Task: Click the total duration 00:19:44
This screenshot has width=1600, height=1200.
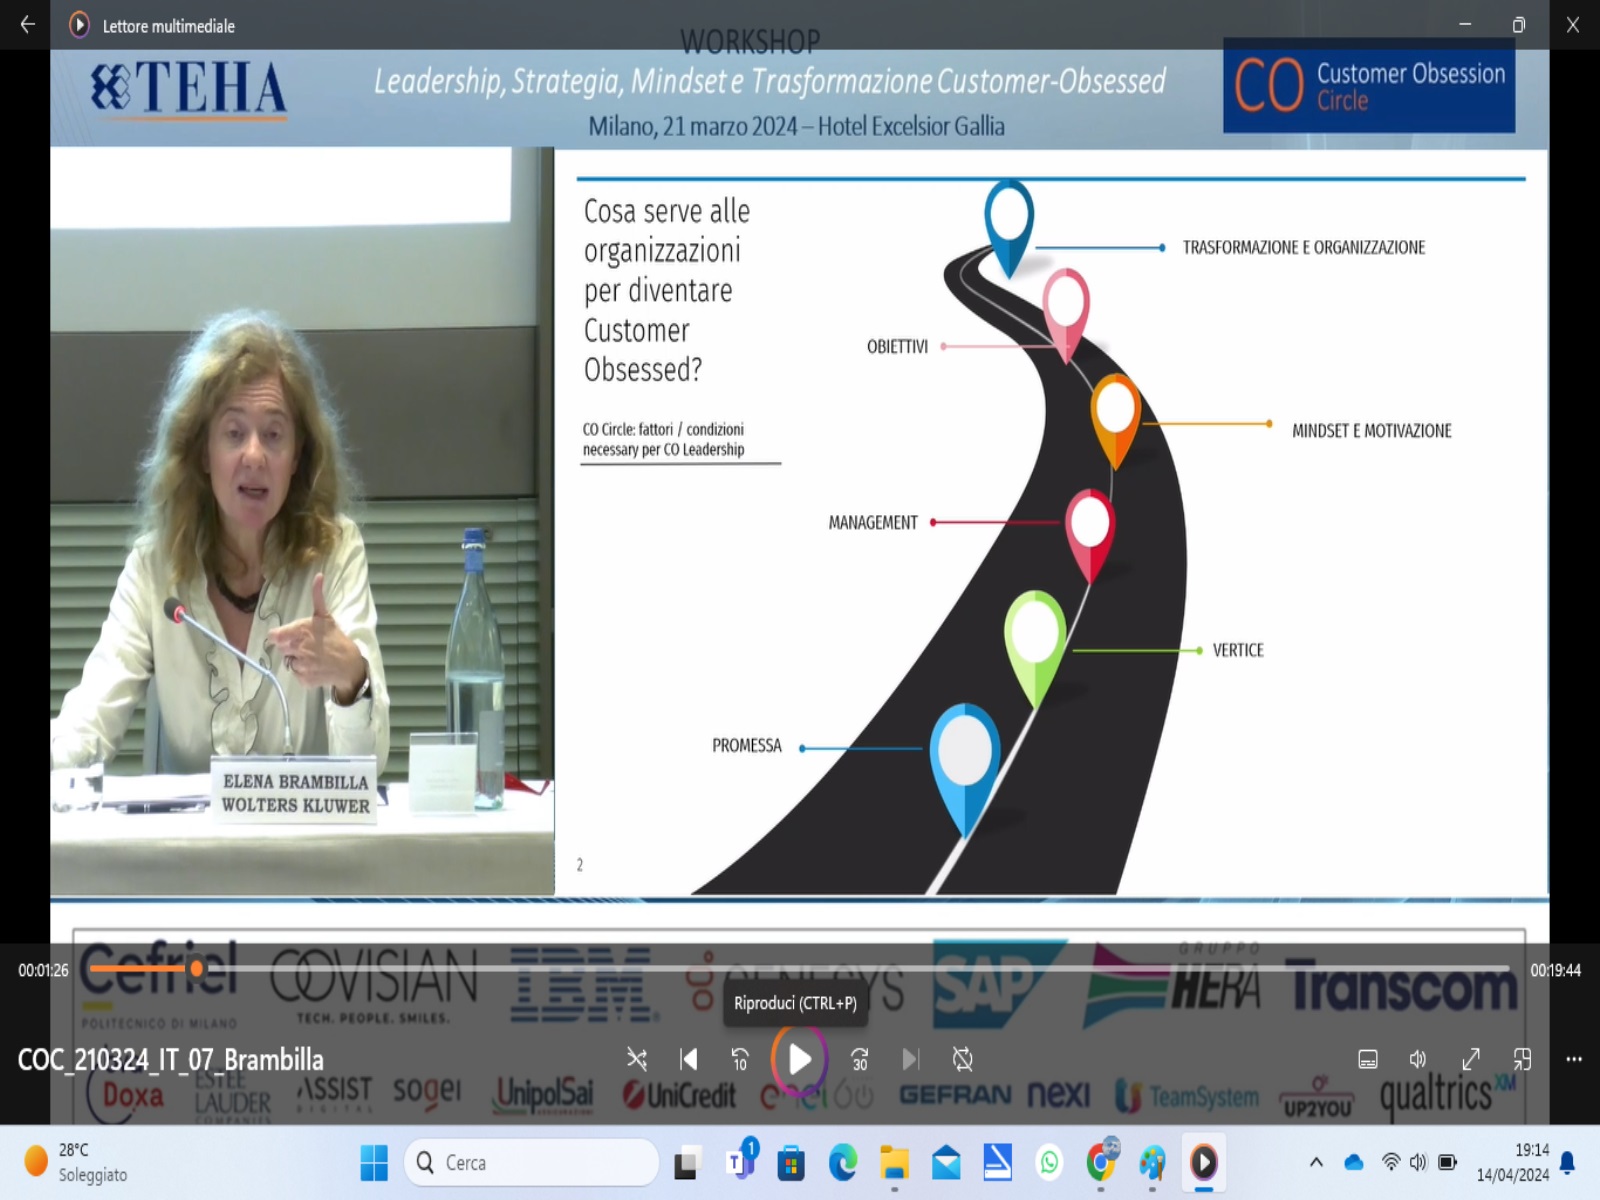Action: 1555,970
